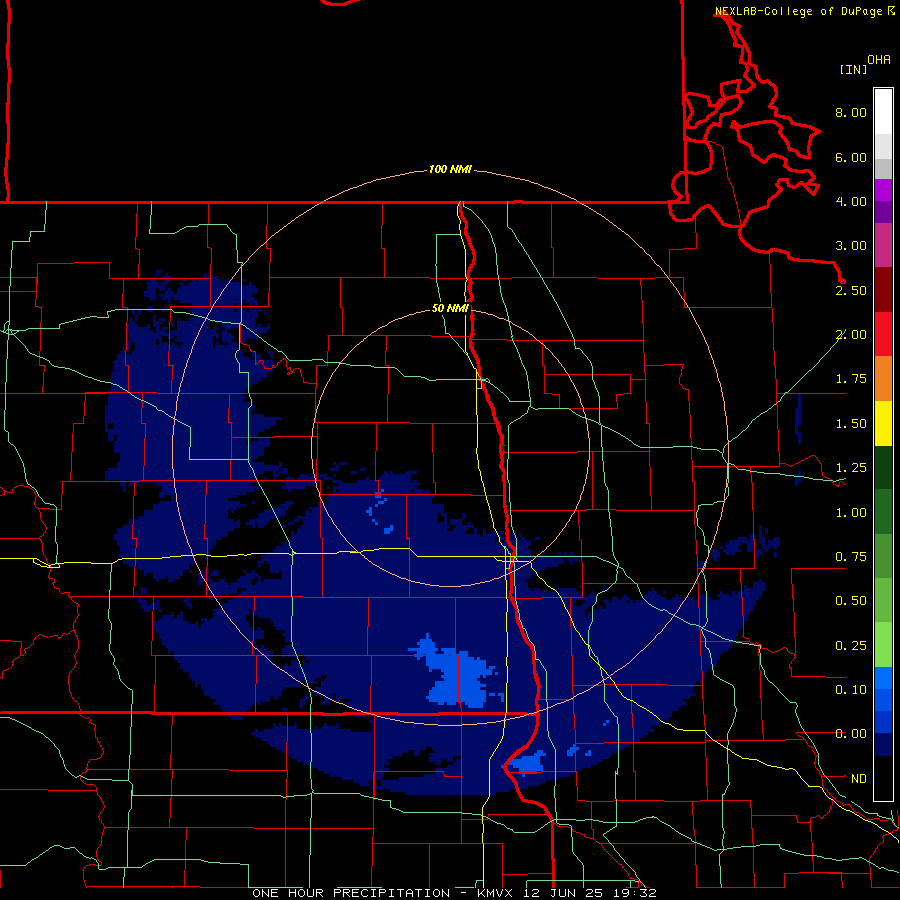Pick the white swatch in the color scale

883,111
